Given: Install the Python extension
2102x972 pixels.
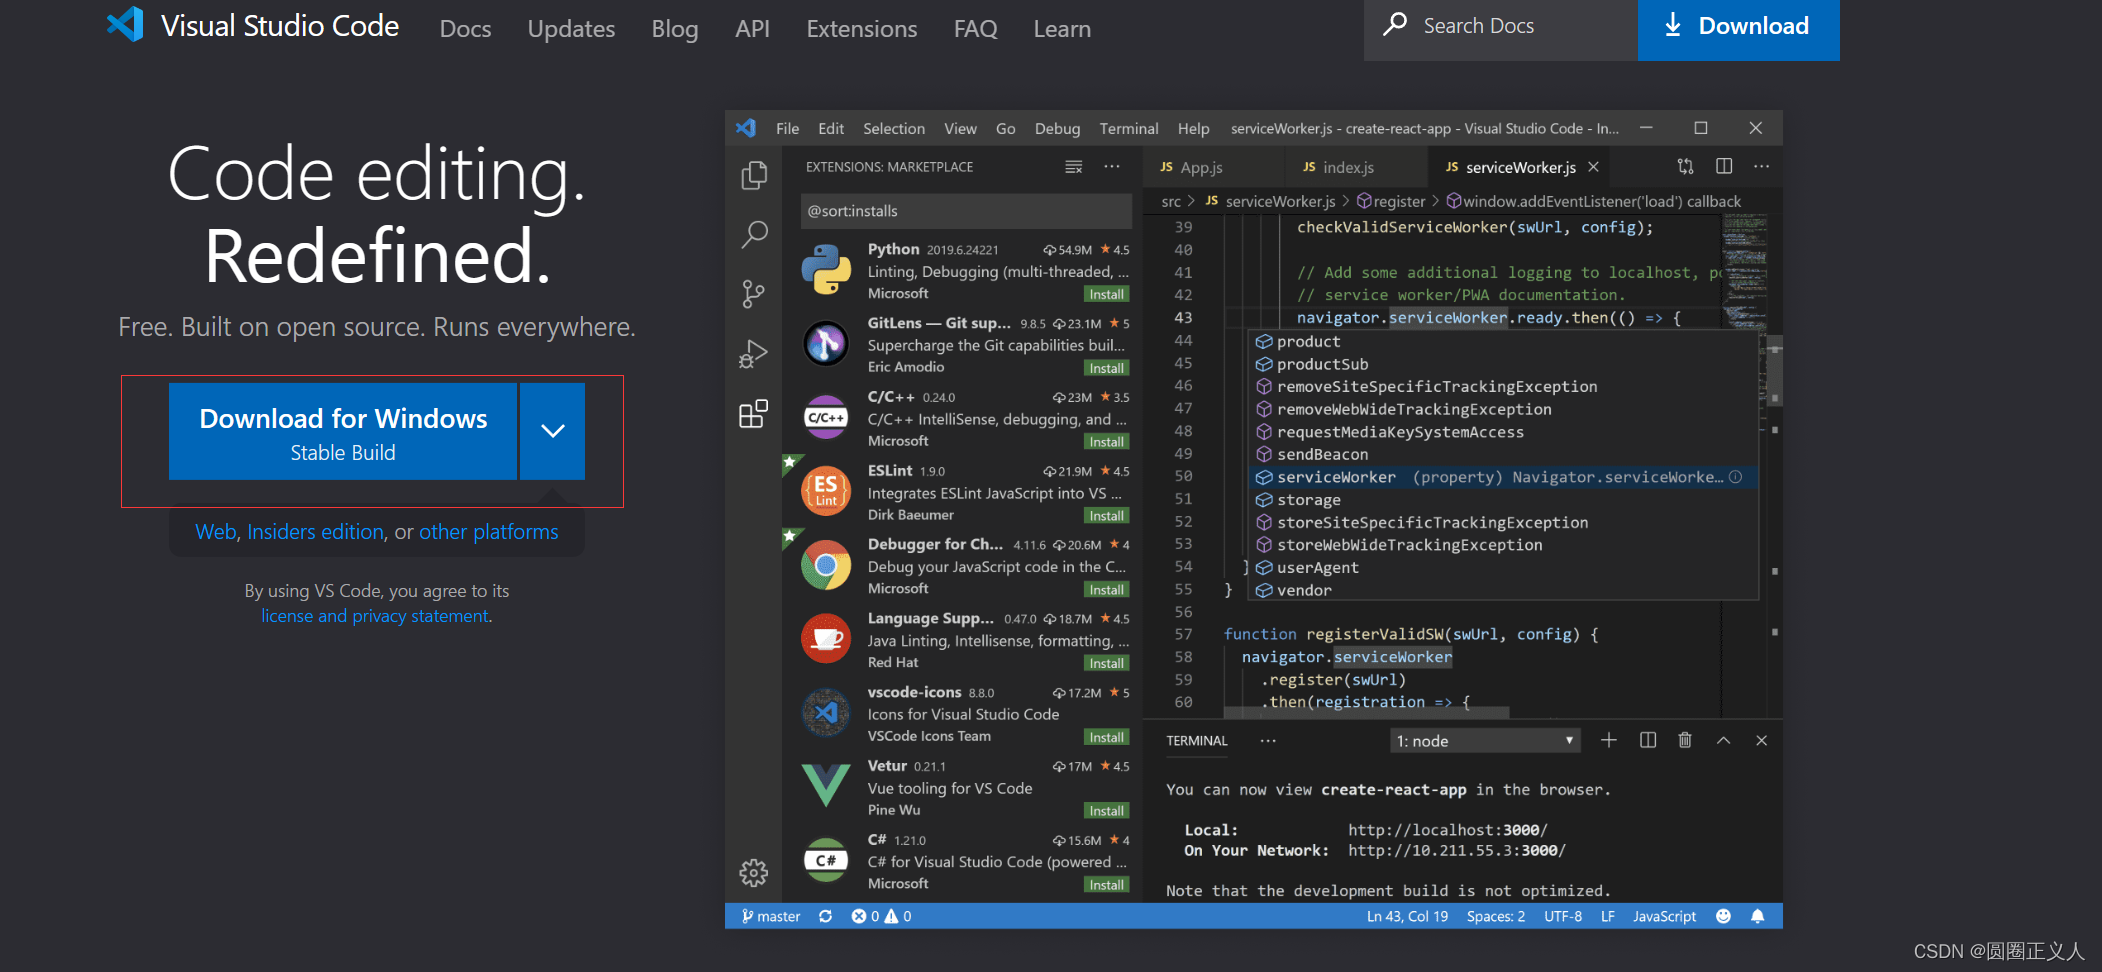Looking at the screenshot, I should click(x=1106, y=294).
